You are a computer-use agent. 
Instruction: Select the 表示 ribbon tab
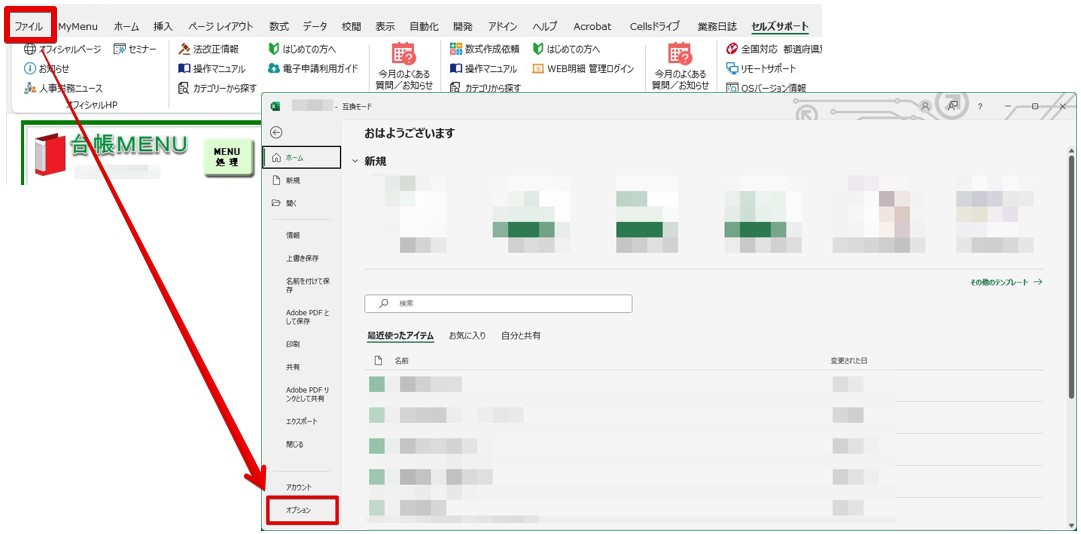[x=385, y=27]
